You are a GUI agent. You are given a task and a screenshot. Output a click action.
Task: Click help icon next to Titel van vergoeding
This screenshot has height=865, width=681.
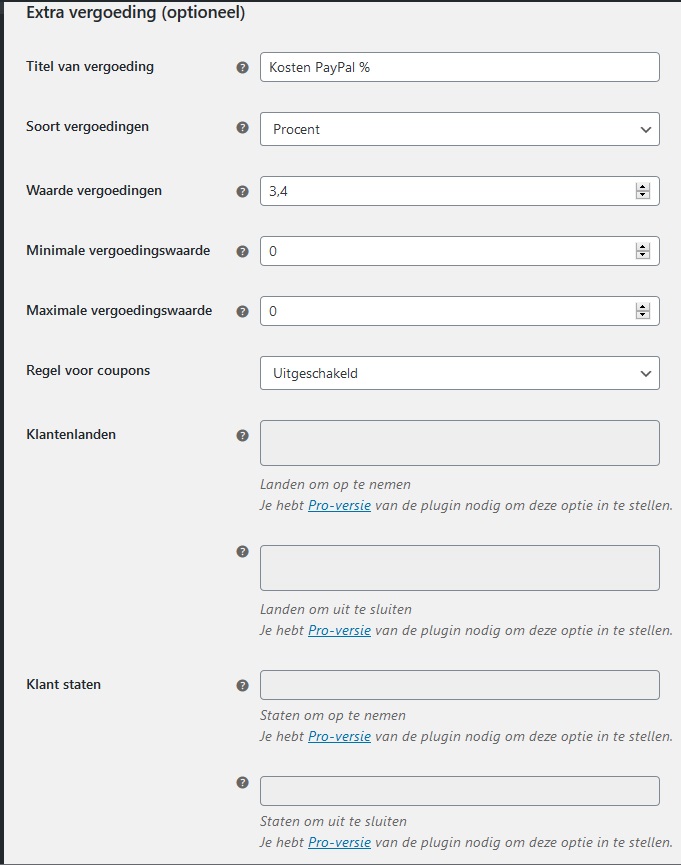pyautogui.click(x=242, y=68)
